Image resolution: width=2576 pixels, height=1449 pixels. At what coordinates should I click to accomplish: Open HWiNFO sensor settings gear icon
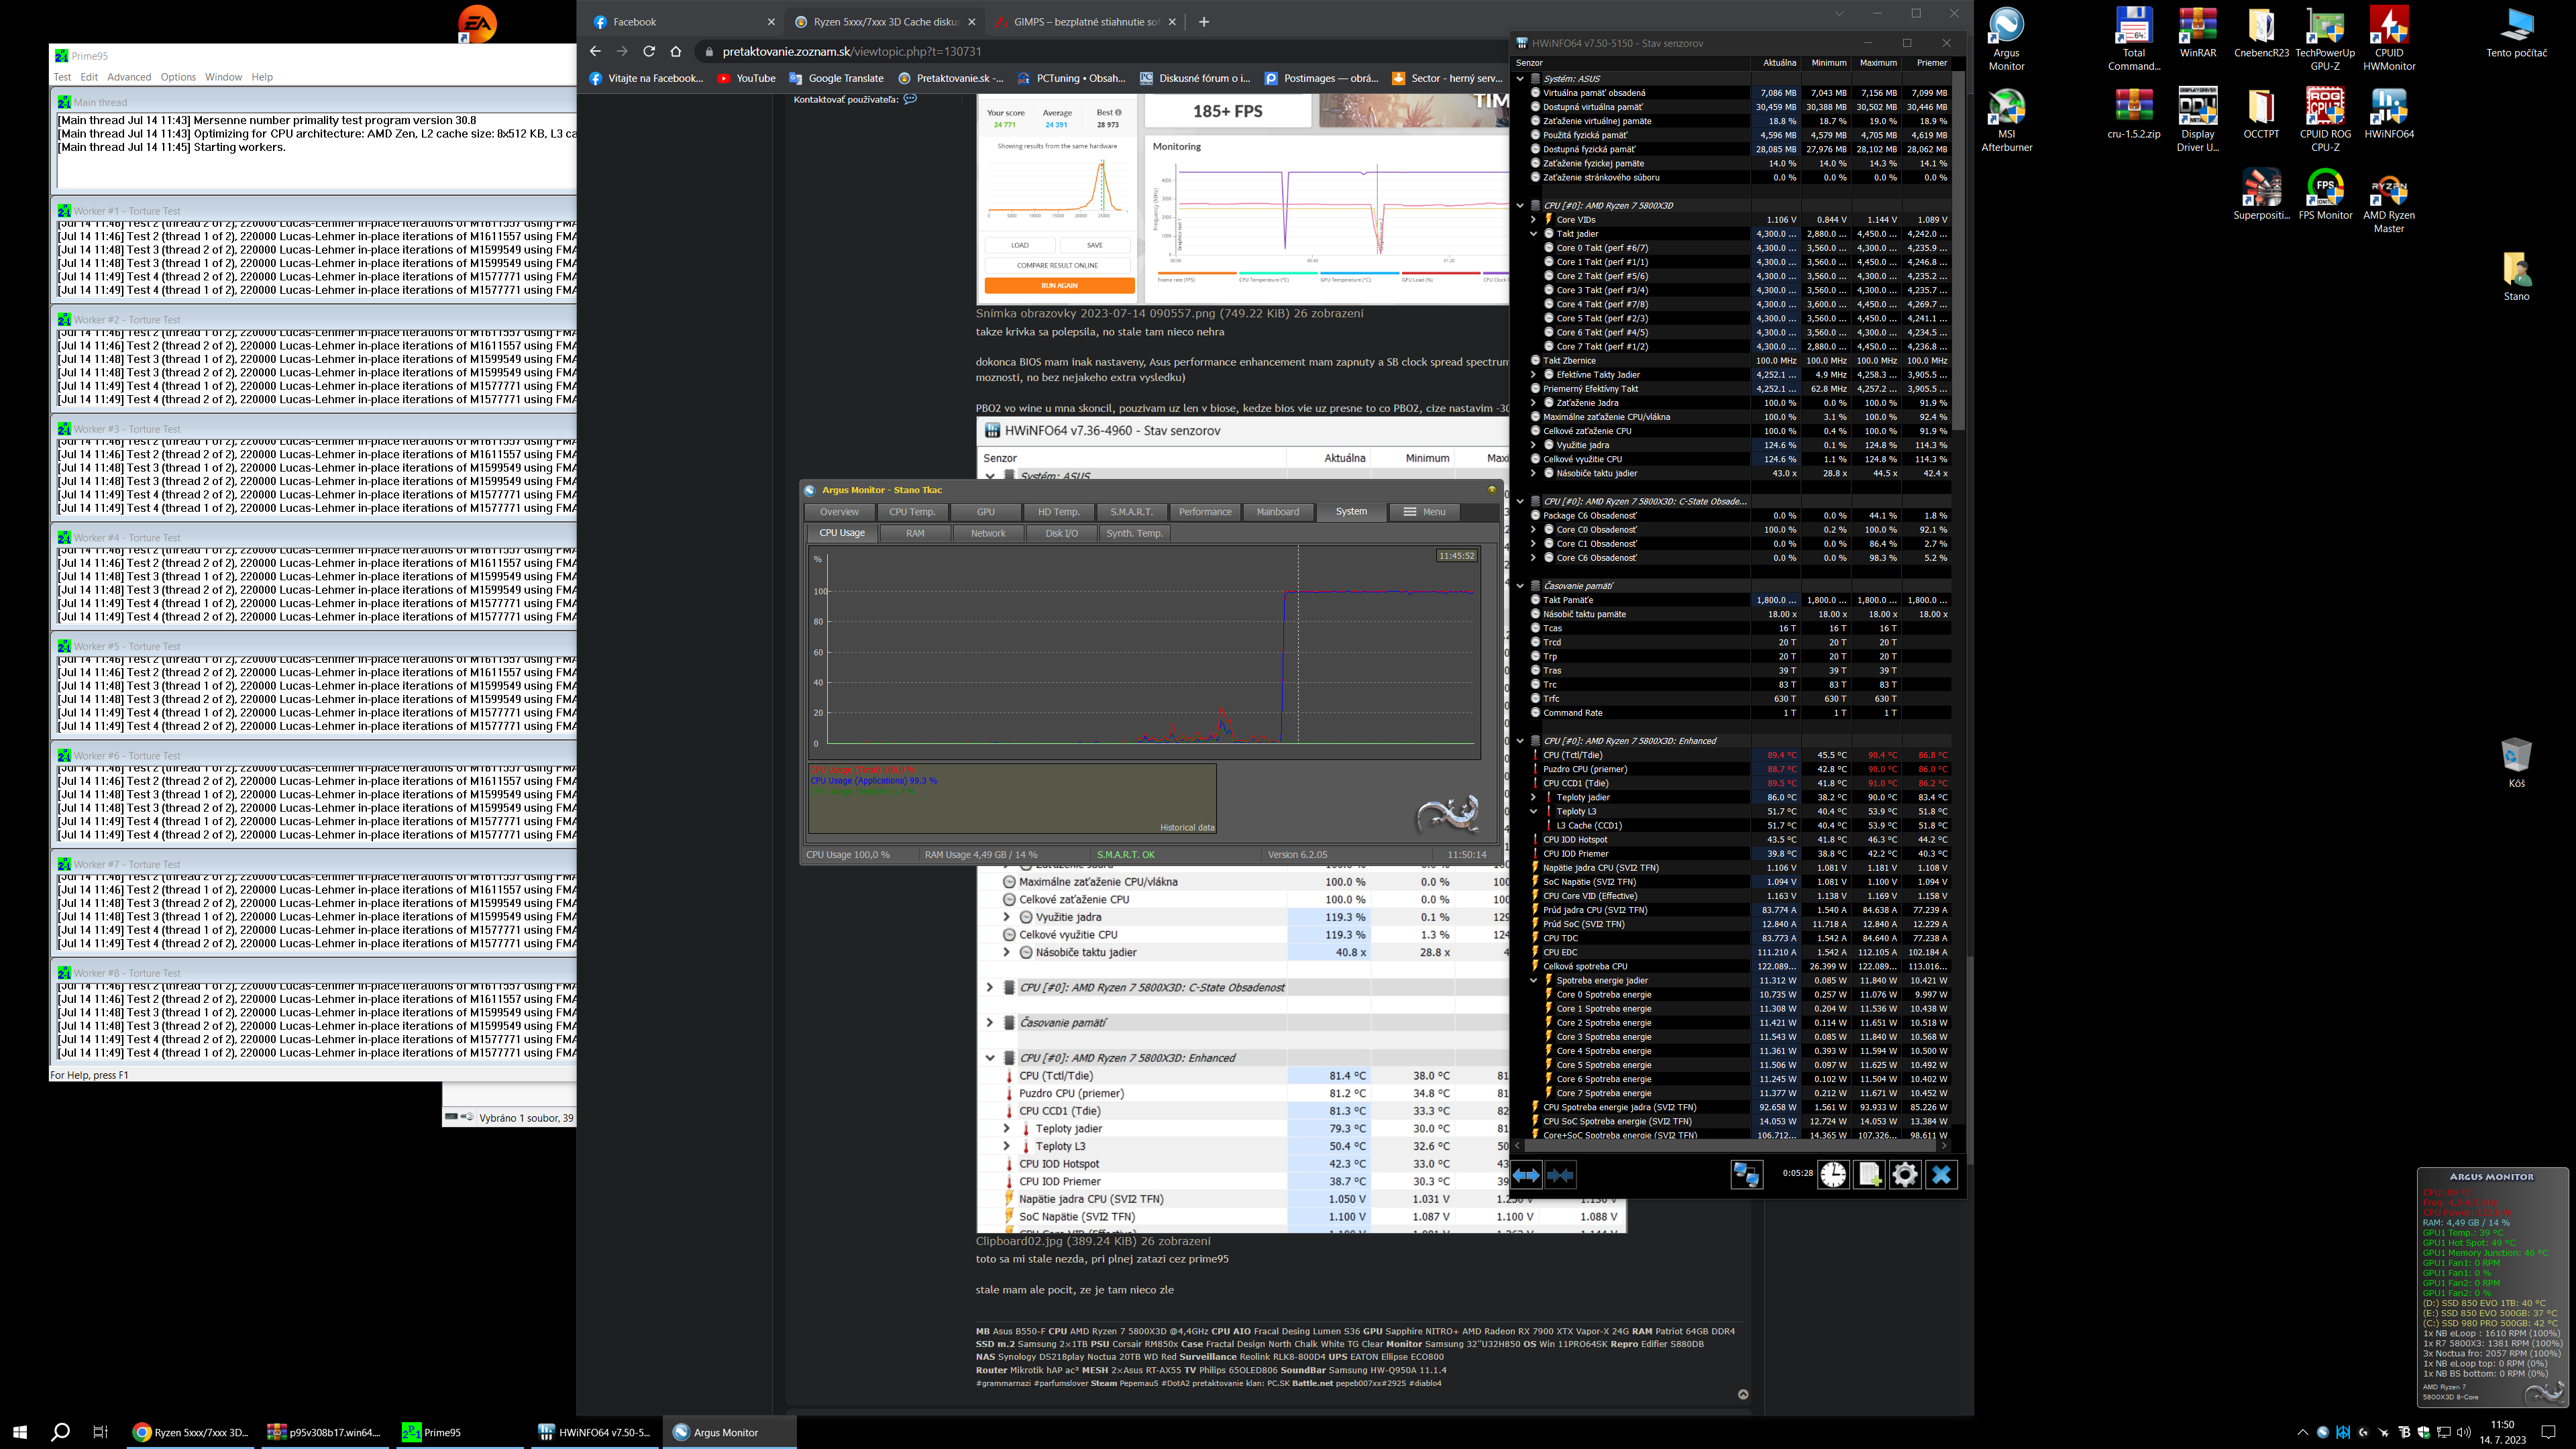click(1905, 1175)
